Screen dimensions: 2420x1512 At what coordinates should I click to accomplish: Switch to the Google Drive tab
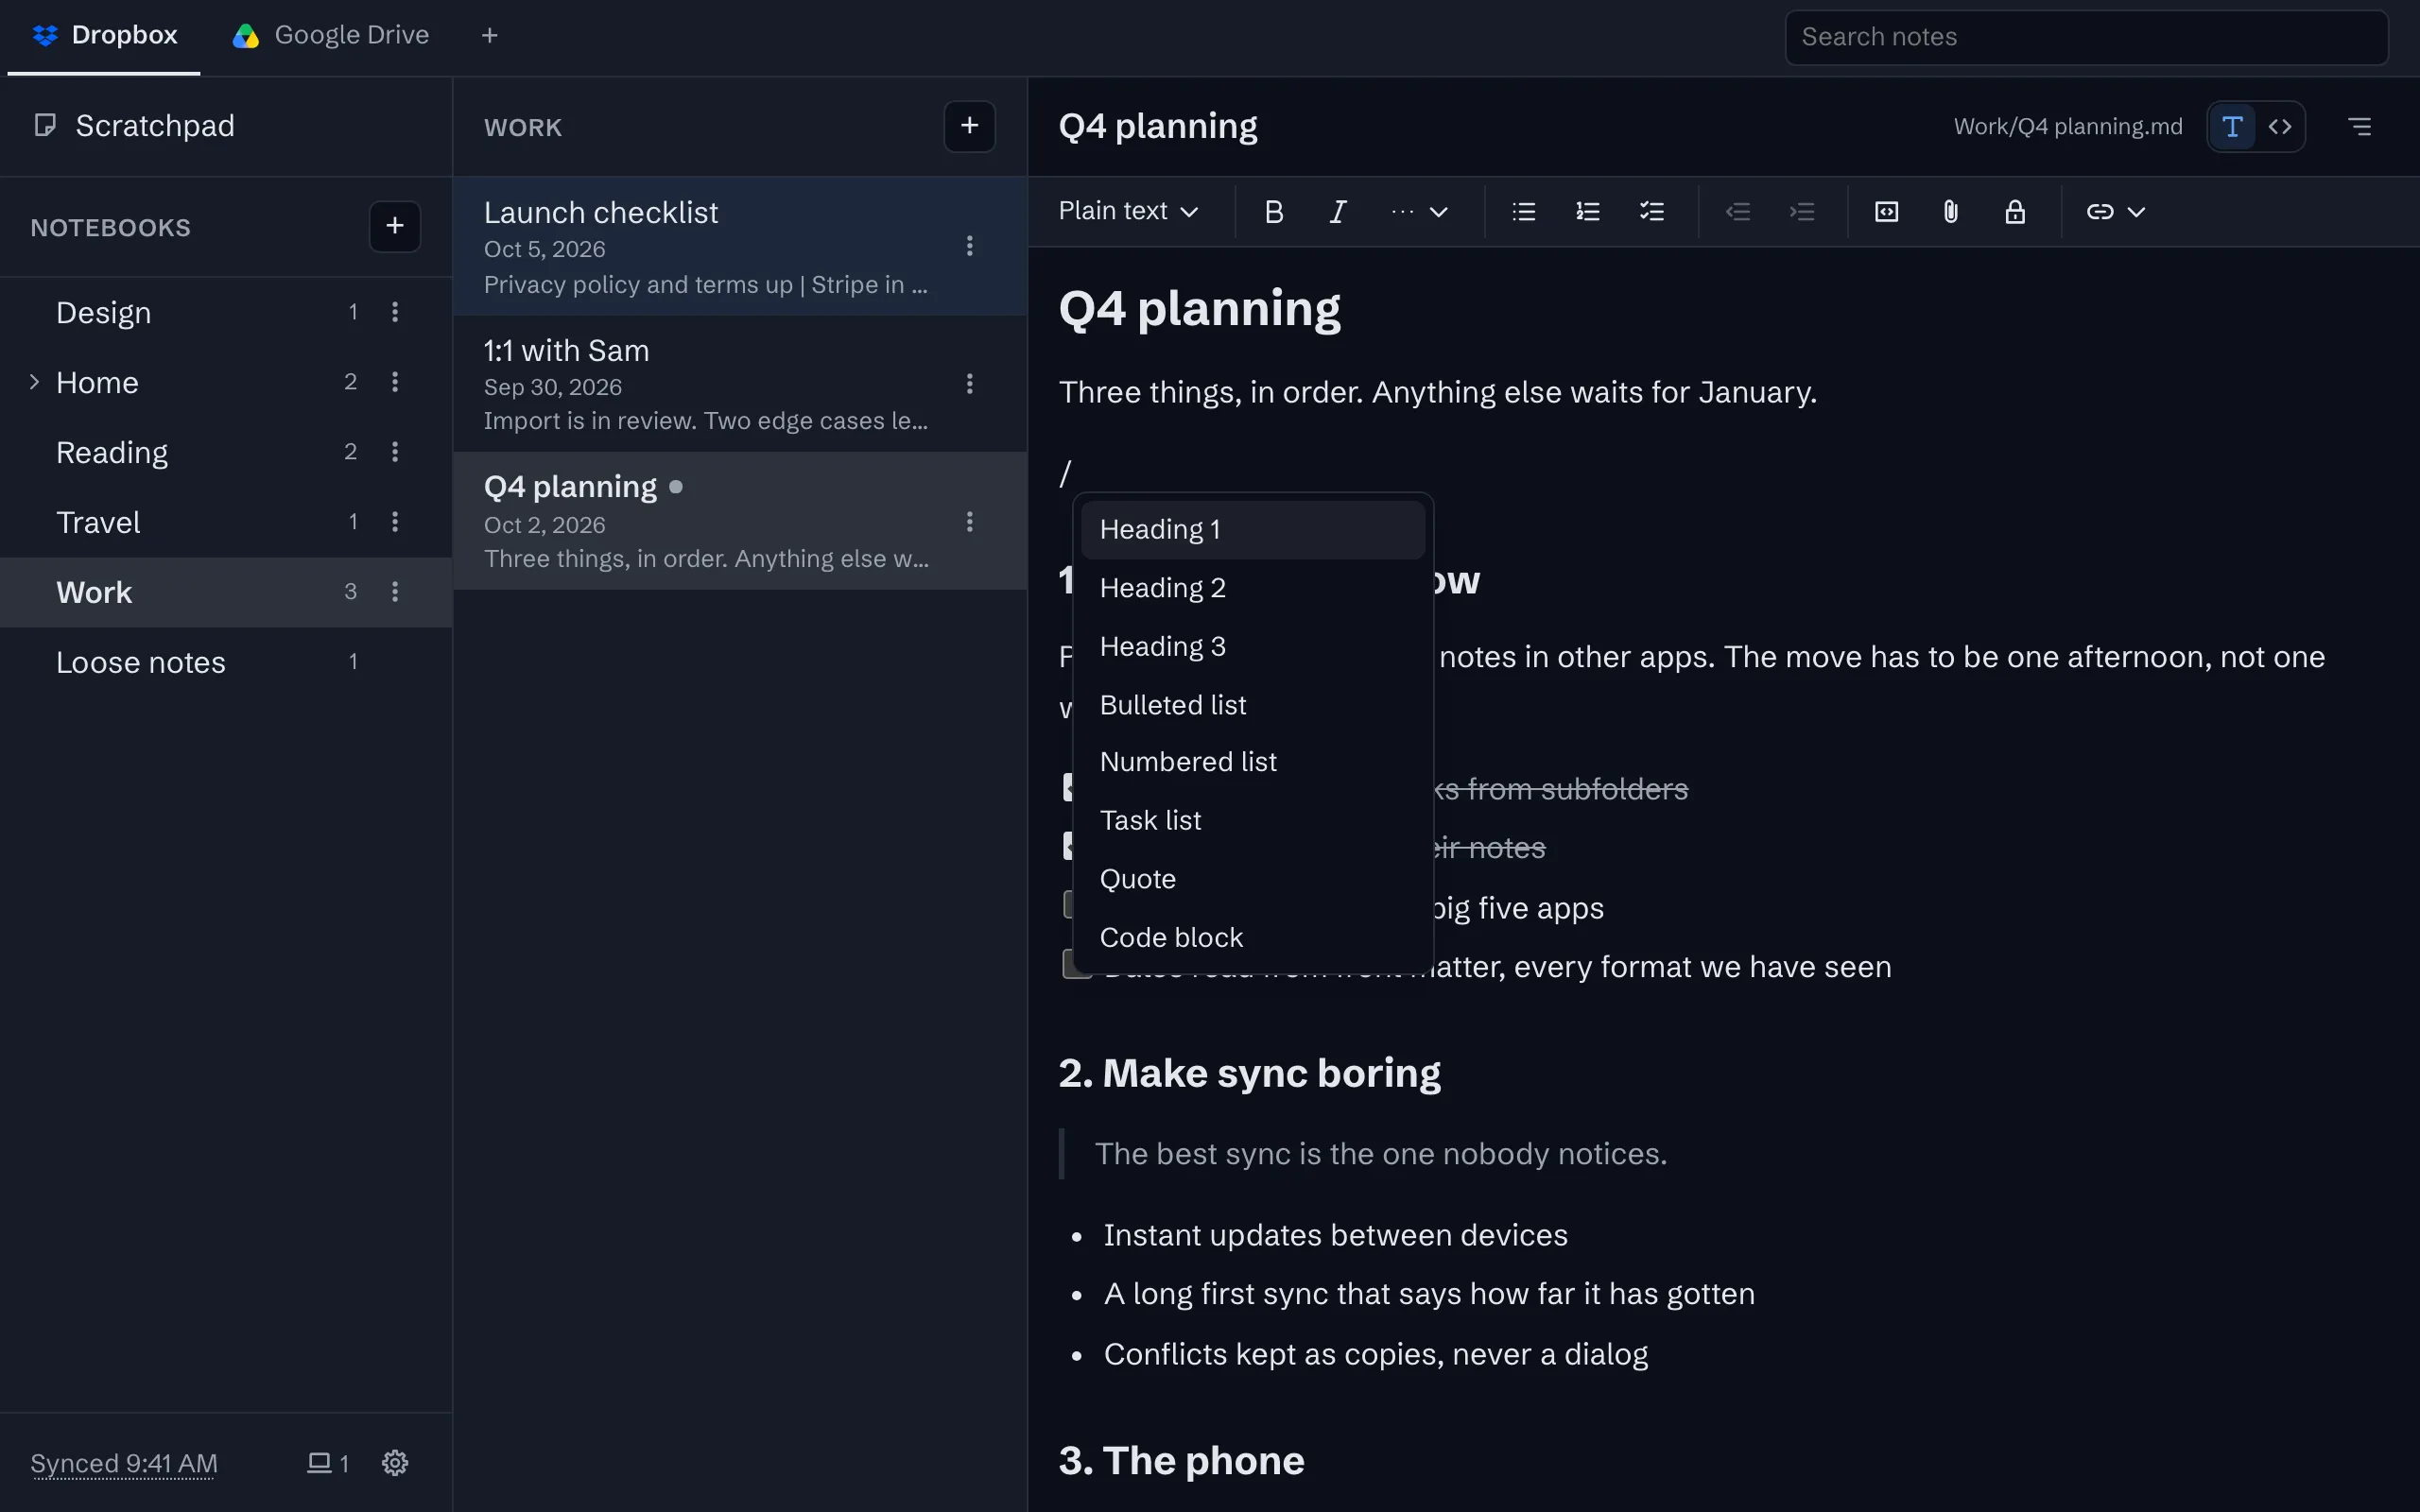click(330, 36)
